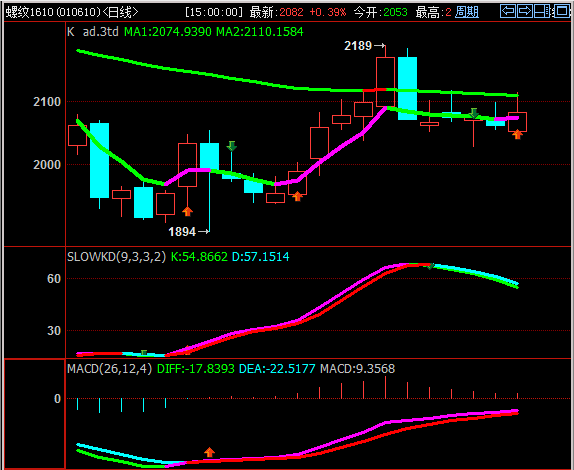Click the tallest red MACD histogram bar
The image size is (574, 470).
click(x=385, y=387)
